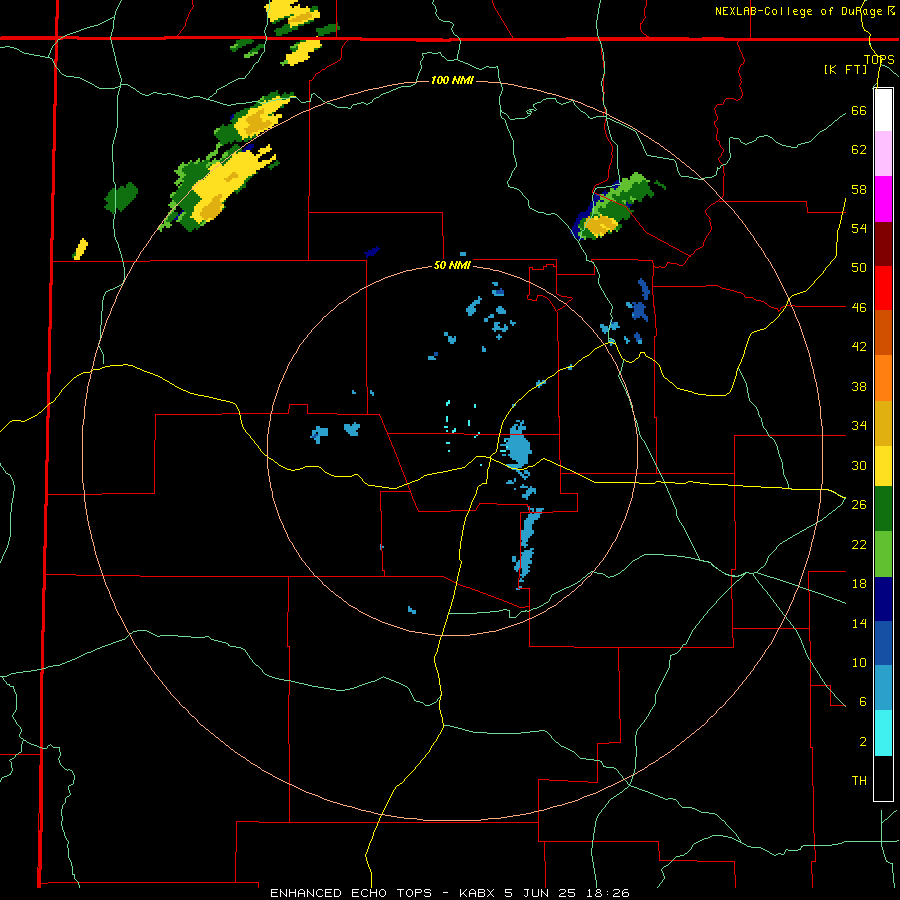Click the '2' legend value
The width and height of the screenshot is (900, 900).
[863, 742]
